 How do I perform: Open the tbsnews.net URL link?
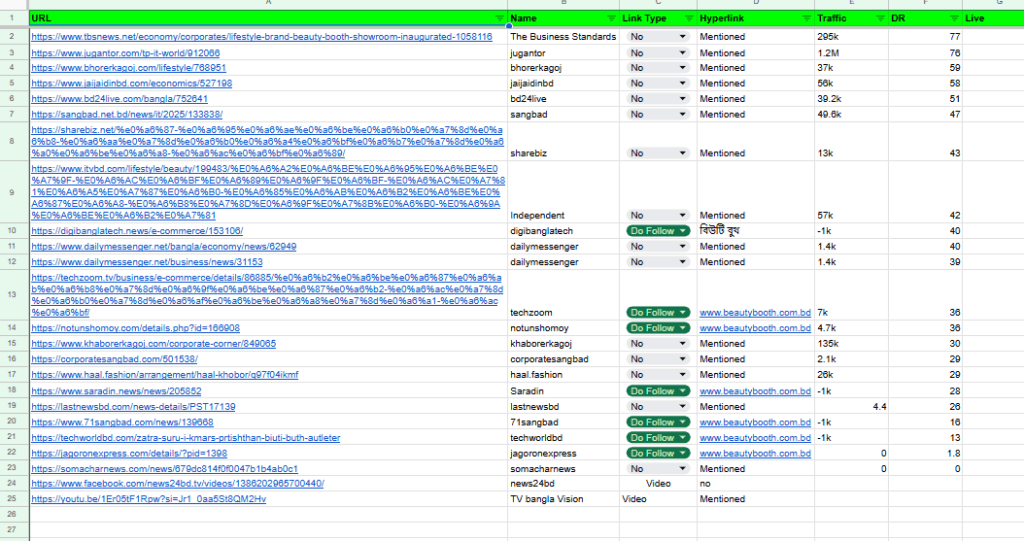tap(262, 37)
